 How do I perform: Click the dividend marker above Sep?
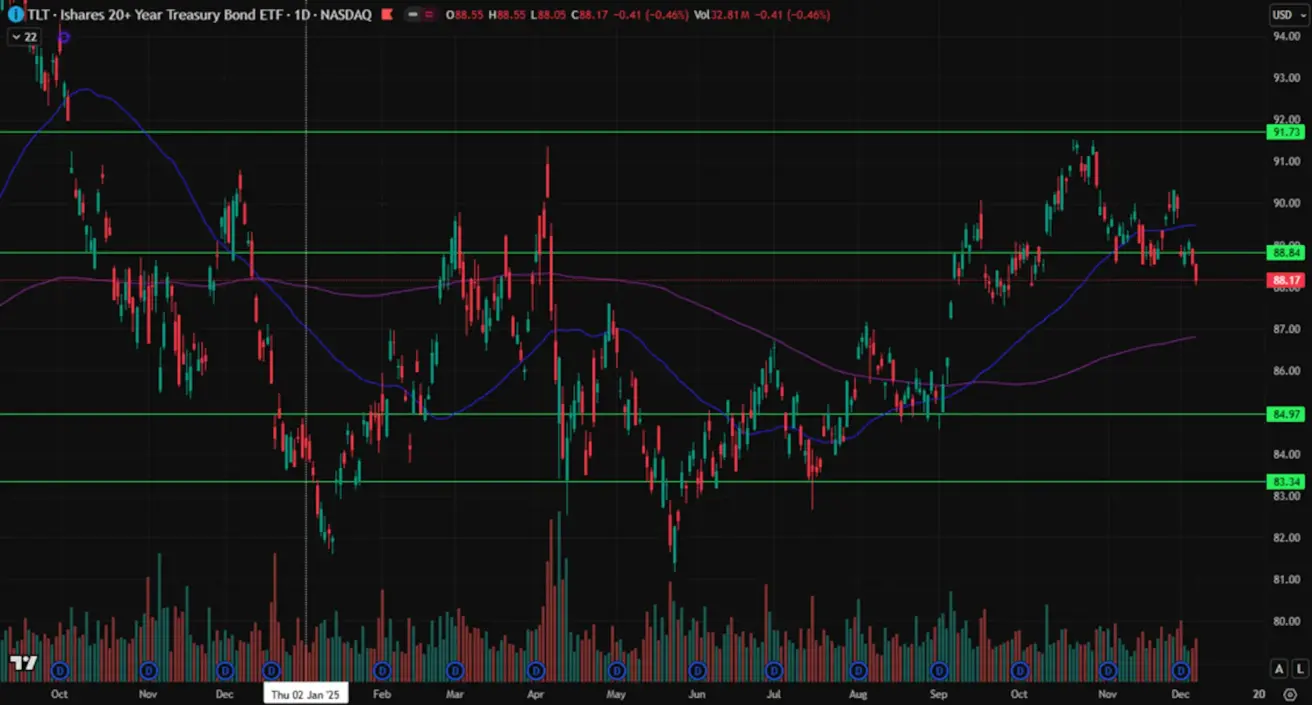coord(939,669)
